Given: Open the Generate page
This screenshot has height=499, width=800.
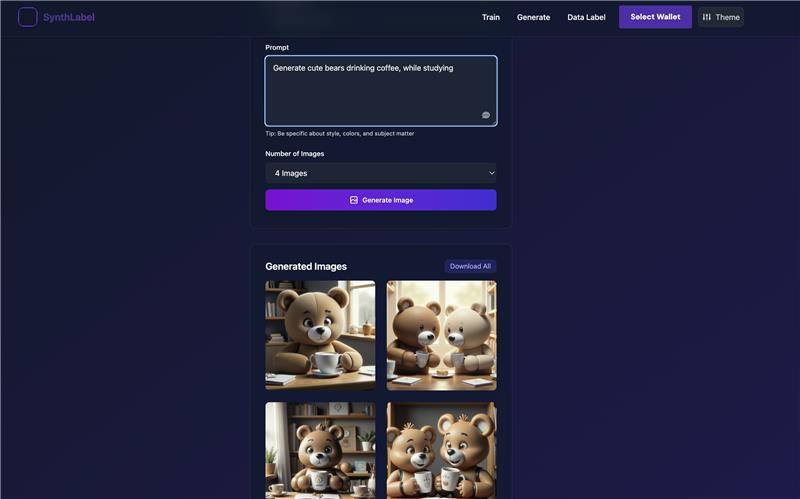Looking at the screenshot, I should click(x=533, y=17).
